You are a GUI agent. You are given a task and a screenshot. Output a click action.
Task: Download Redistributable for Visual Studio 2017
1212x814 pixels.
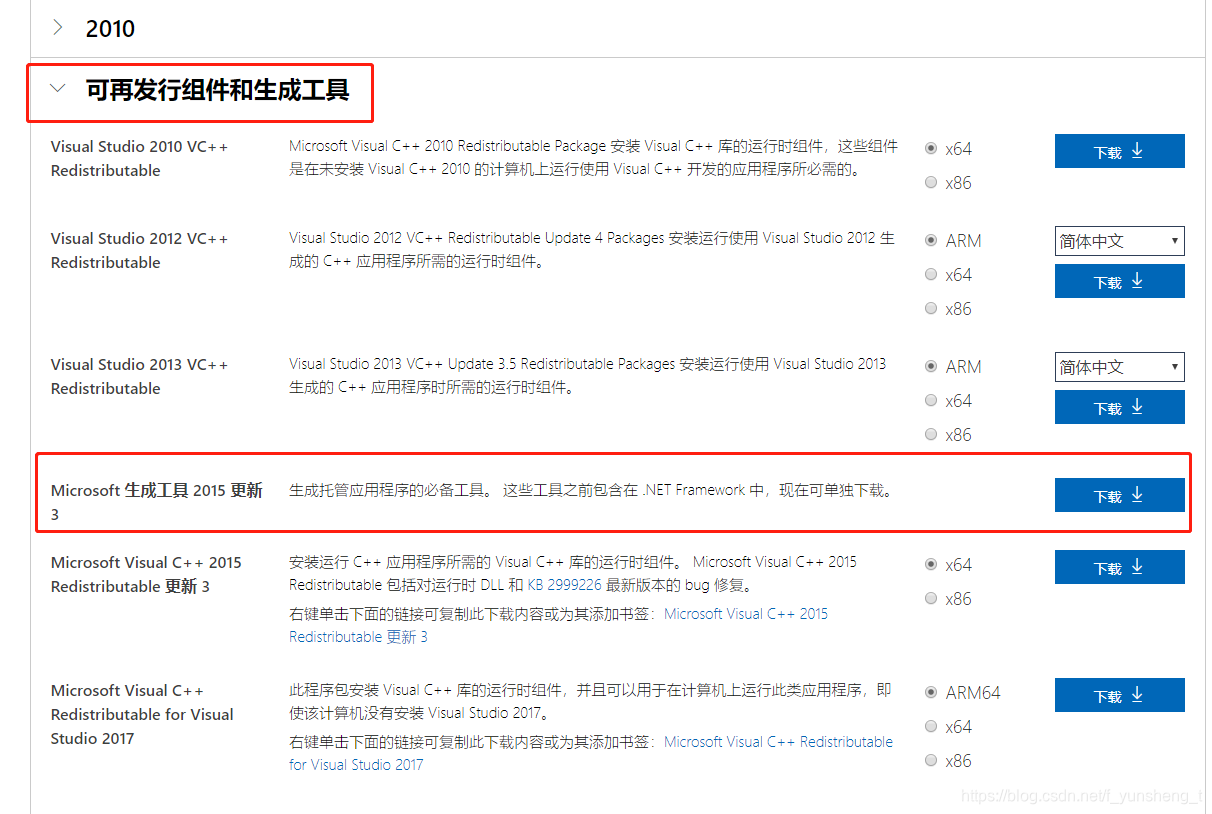click(1120, 695)
